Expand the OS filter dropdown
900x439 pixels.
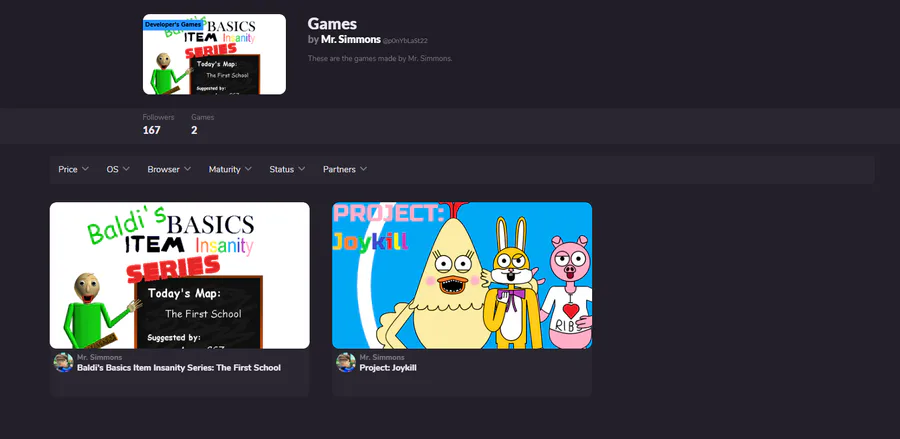(118, 169)
